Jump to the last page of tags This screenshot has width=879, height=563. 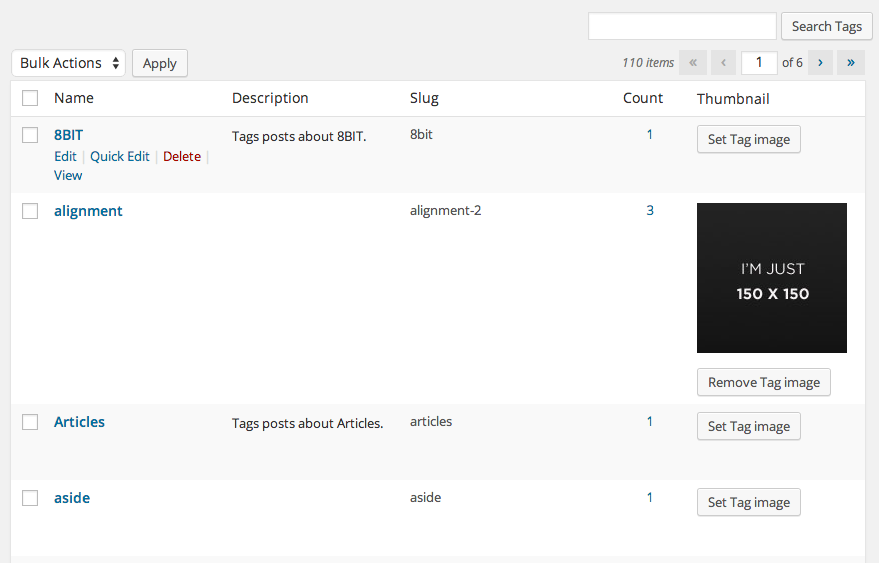(x=851, y=63)
